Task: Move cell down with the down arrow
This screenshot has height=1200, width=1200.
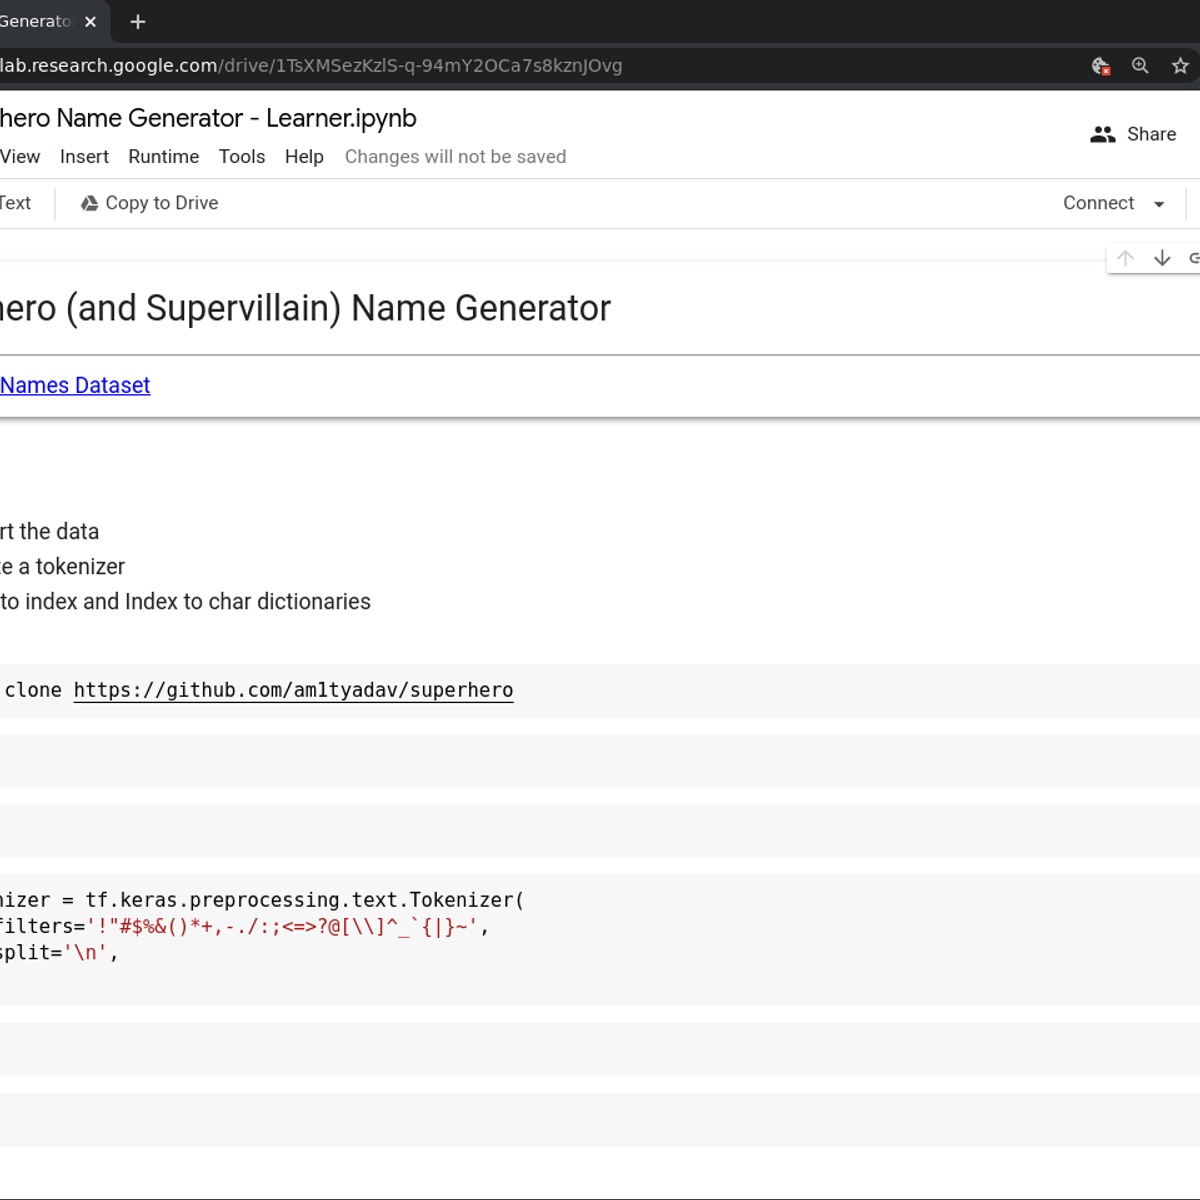Action: (x=1162, y=258)
